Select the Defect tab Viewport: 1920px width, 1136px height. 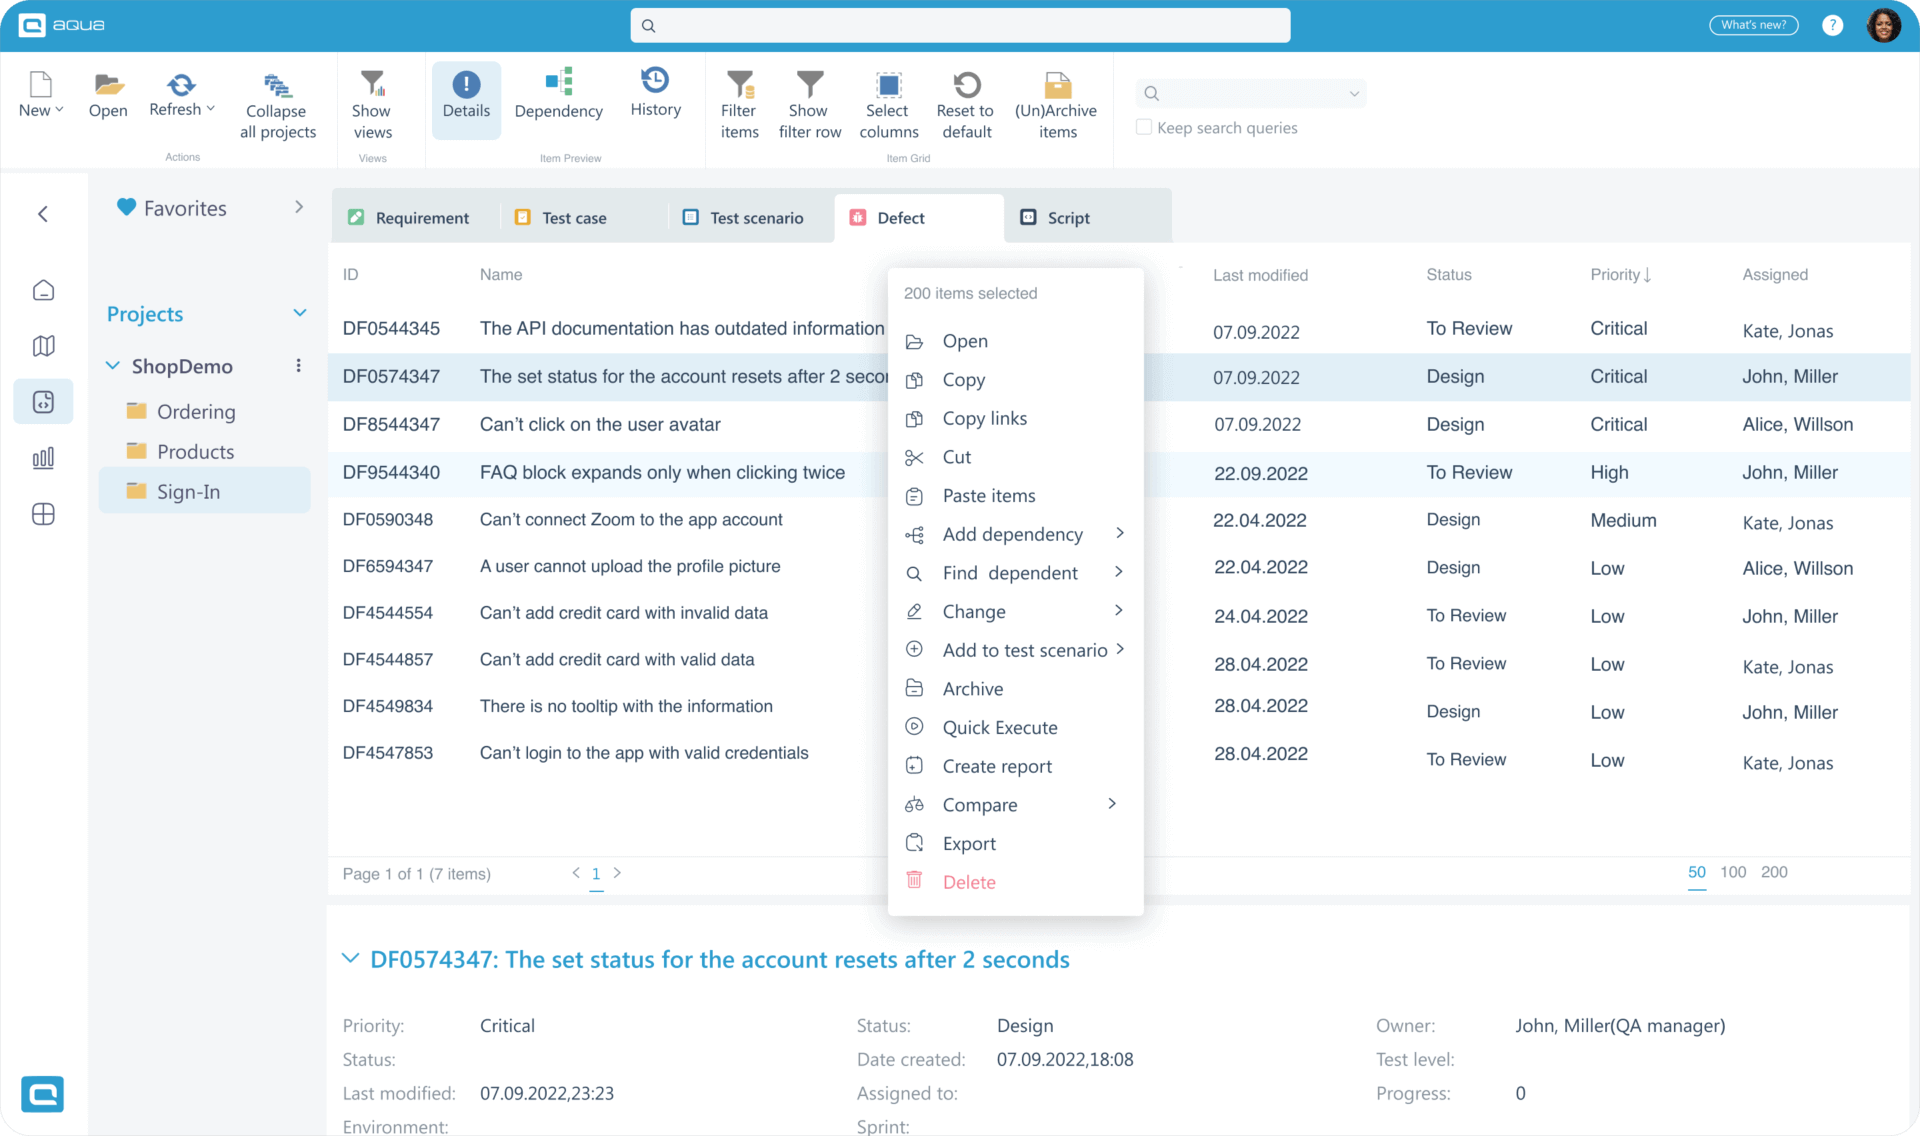tap(899, 216)
